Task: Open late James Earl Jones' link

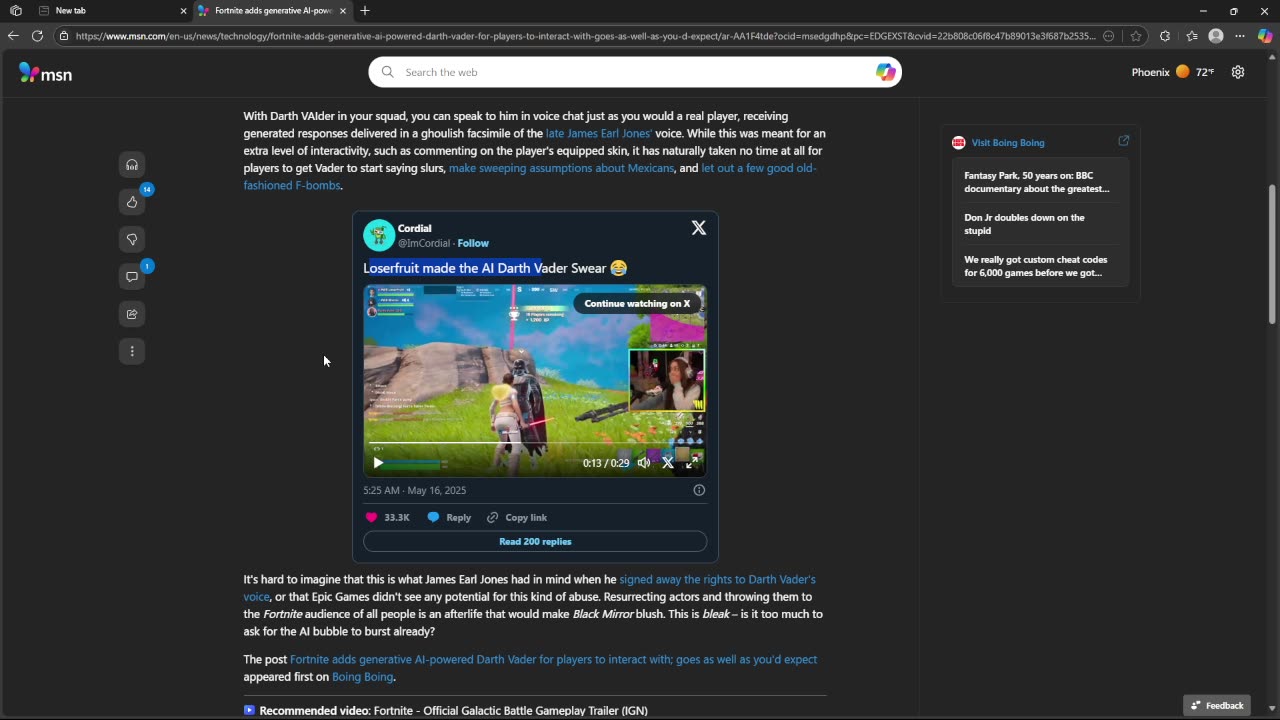Action: (598, 133)
